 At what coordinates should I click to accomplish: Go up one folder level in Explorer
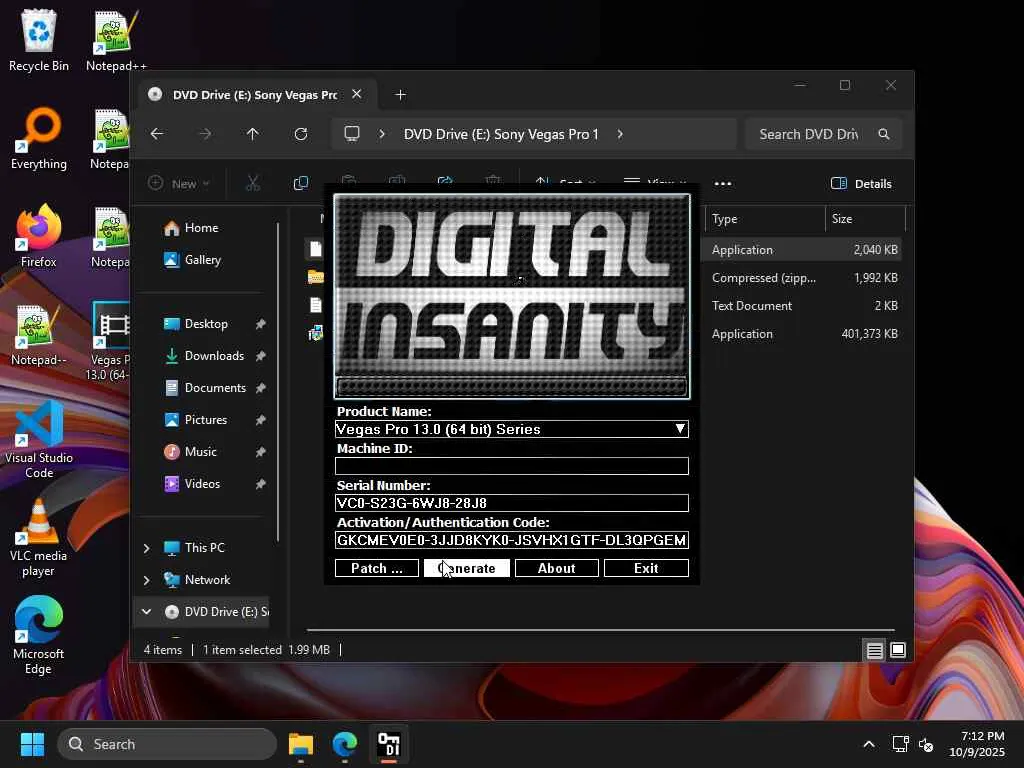tap(252, 134)
